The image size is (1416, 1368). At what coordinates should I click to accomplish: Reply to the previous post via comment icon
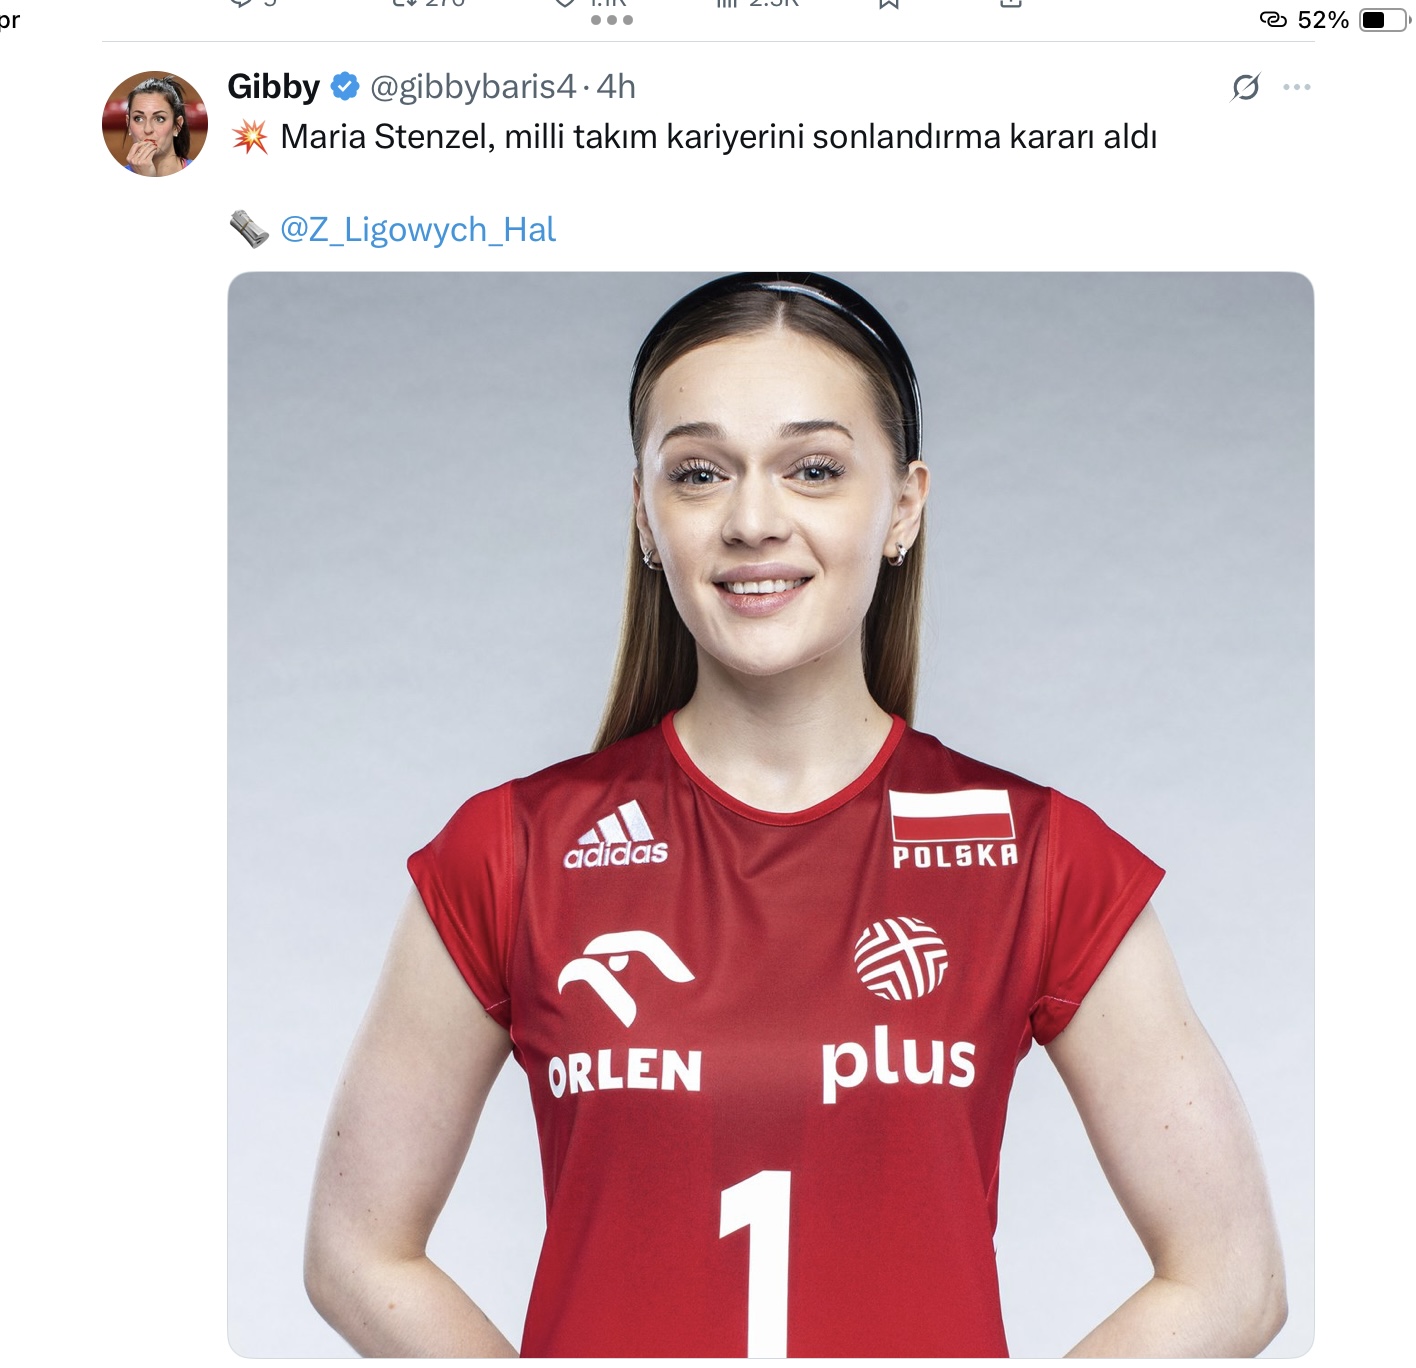tap(241, 4)
